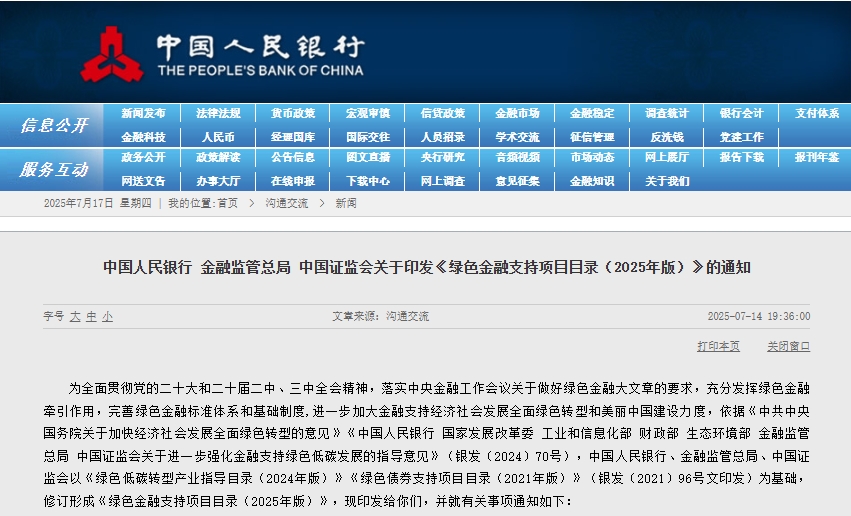Go to 网上展厅
This screenshot has width=851, height=516.
click(667, 157)
